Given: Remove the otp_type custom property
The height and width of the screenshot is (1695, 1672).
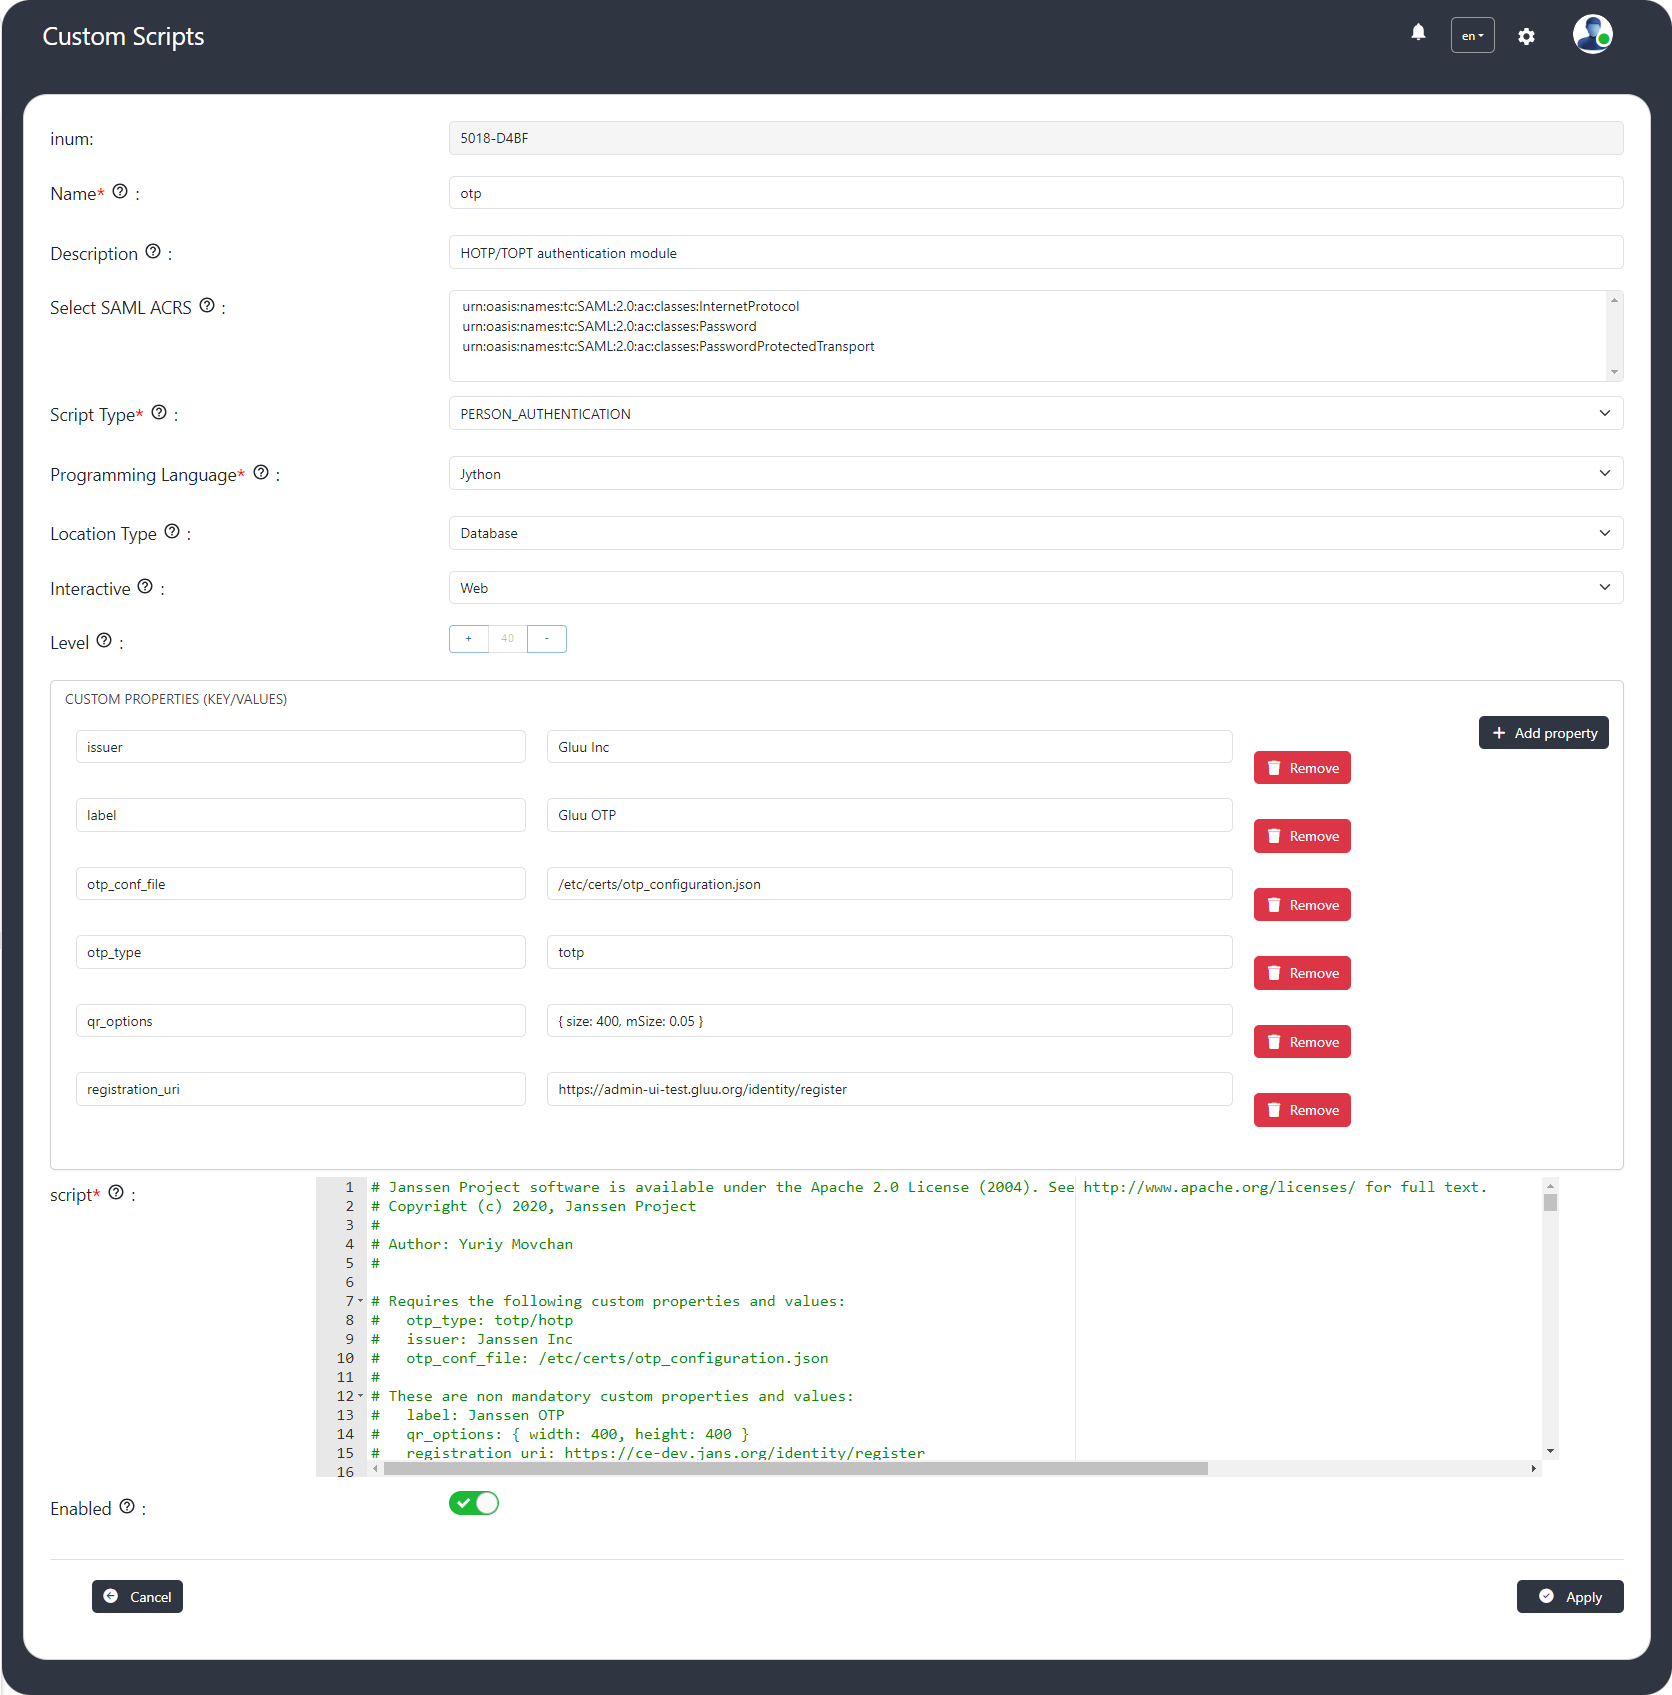Looking at the screenshot, I should click(1302, 974).
